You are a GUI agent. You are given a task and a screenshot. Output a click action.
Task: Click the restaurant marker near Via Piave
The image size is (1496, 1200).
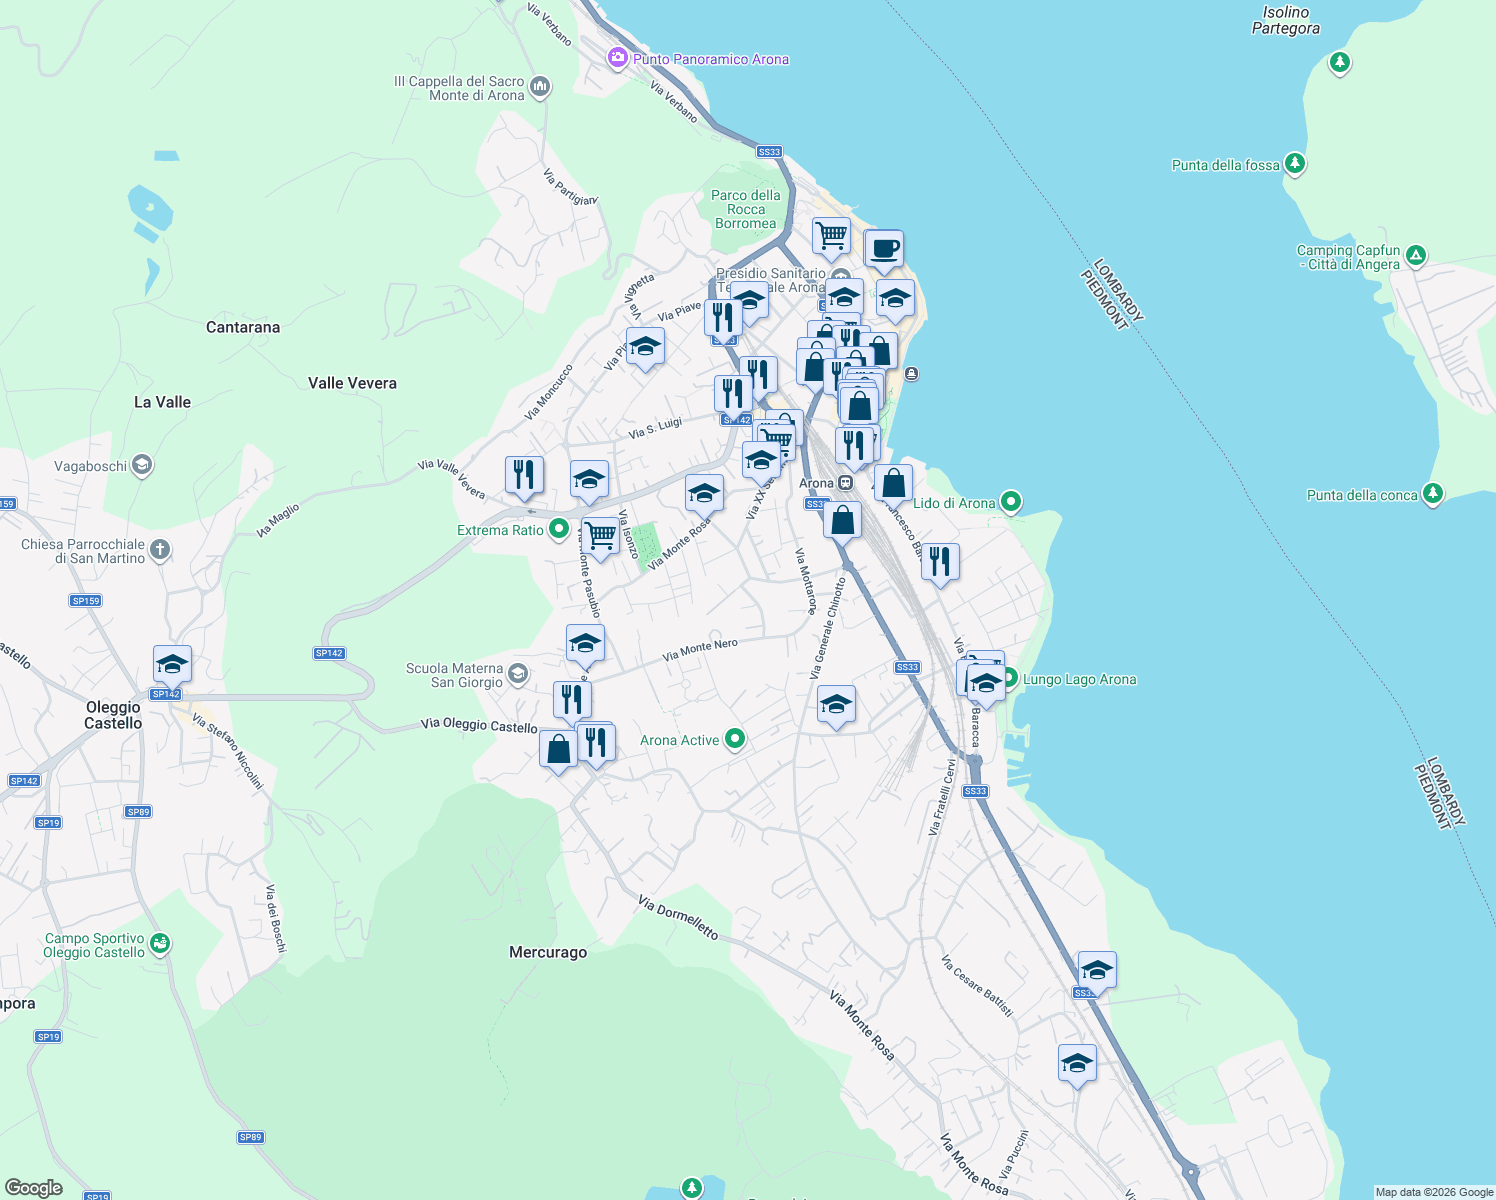(725, 317)
